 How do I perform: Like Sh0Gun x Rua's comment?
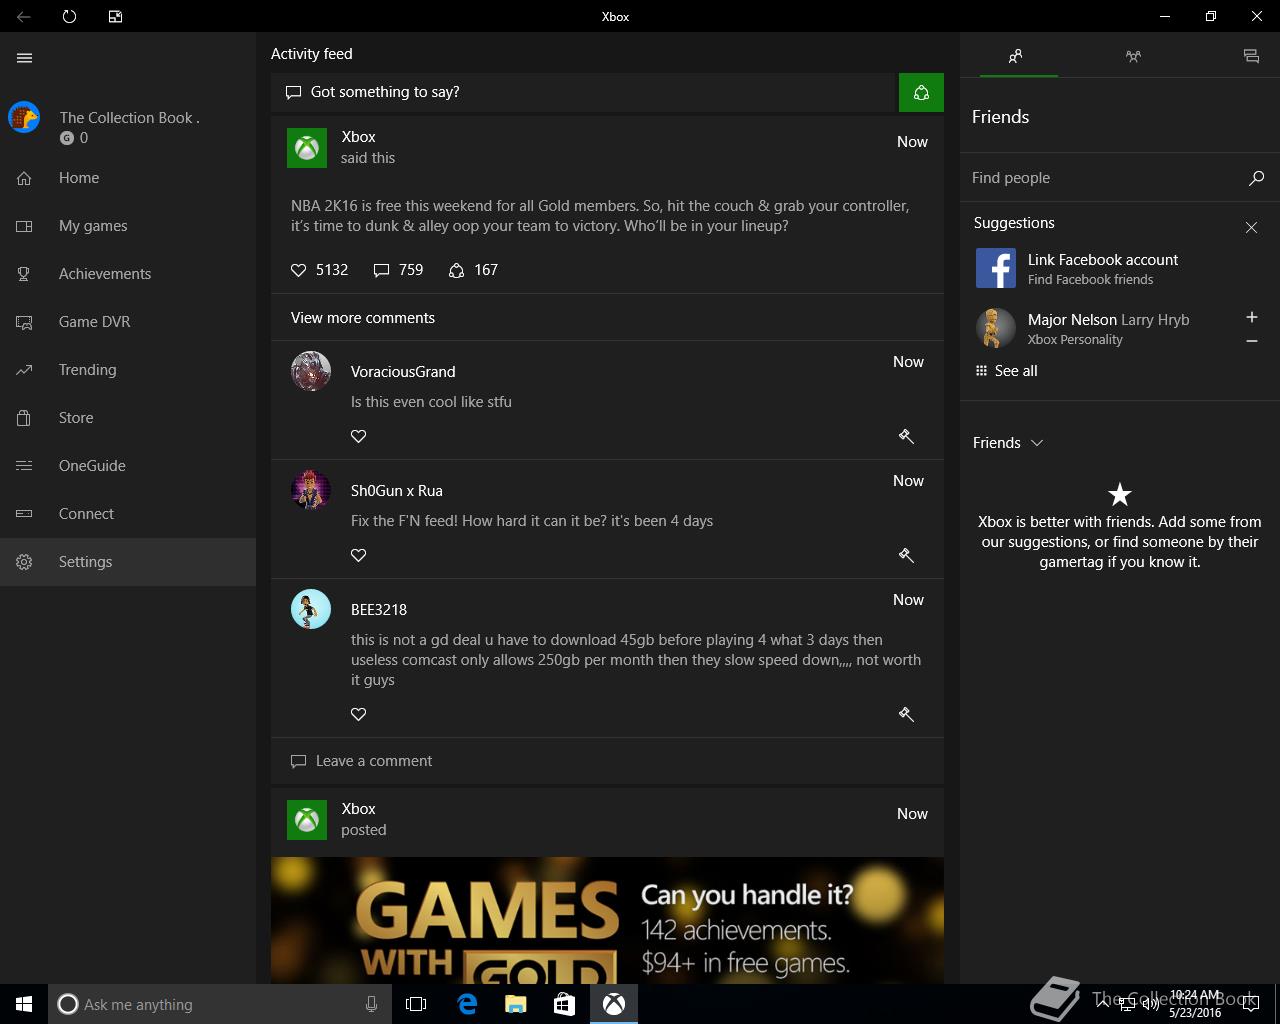pyautogui.click(x=358, y=555)
